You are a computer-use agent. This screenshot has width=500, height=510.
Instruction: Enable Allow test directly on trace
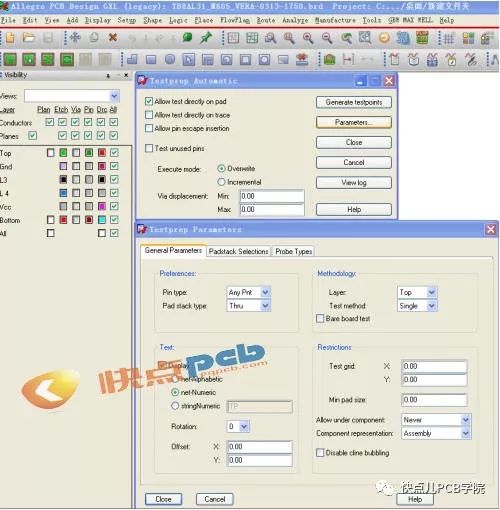(149, 115)
